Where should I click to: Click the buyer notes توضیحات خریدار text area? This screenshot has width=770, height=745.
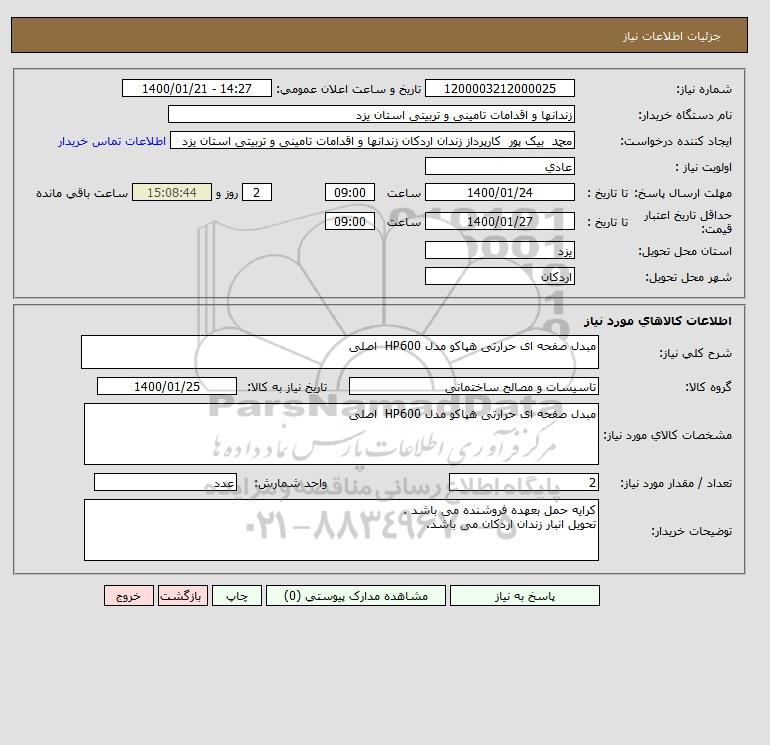coord(341,530)
